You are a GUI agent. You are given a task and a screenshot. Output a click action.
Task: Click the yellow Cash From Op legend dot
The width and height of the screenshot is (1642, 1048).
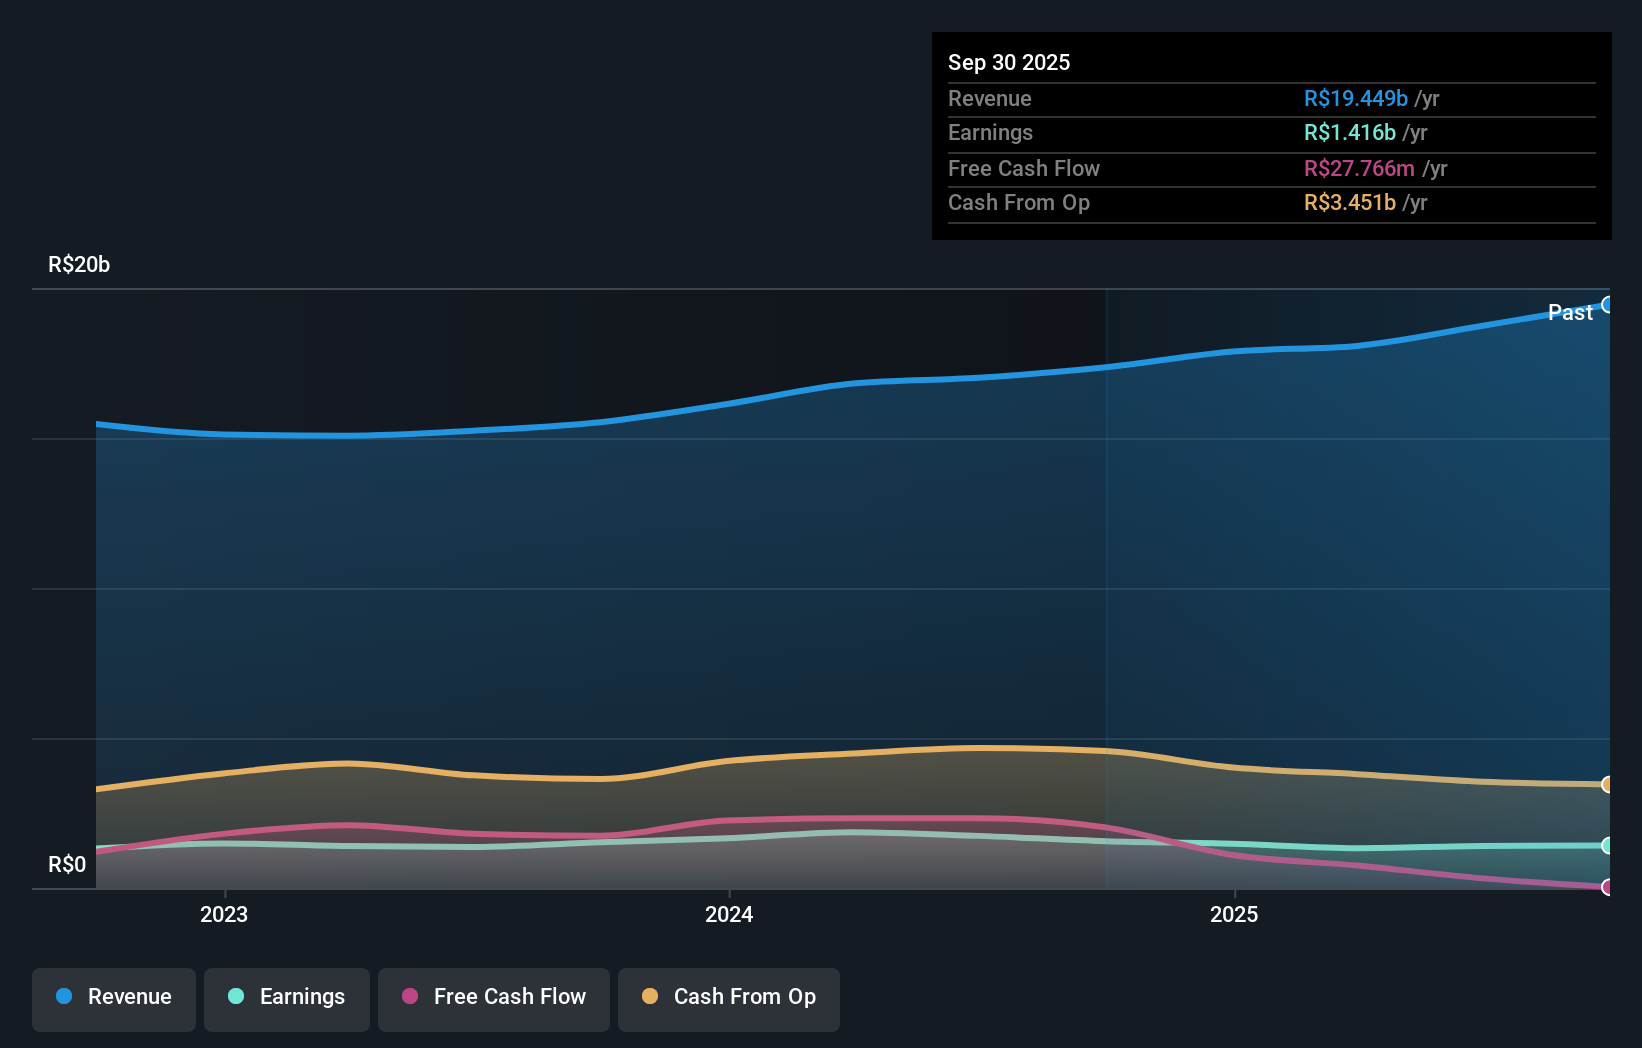650,997
